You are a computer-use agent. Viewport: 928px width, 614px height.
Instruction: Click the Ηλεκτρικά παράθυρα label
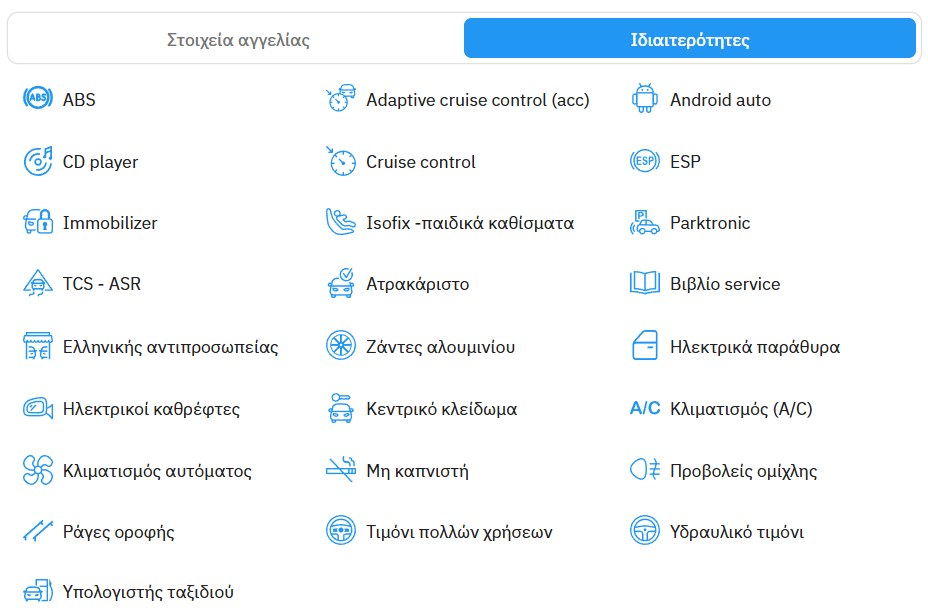tap(755, 347)
